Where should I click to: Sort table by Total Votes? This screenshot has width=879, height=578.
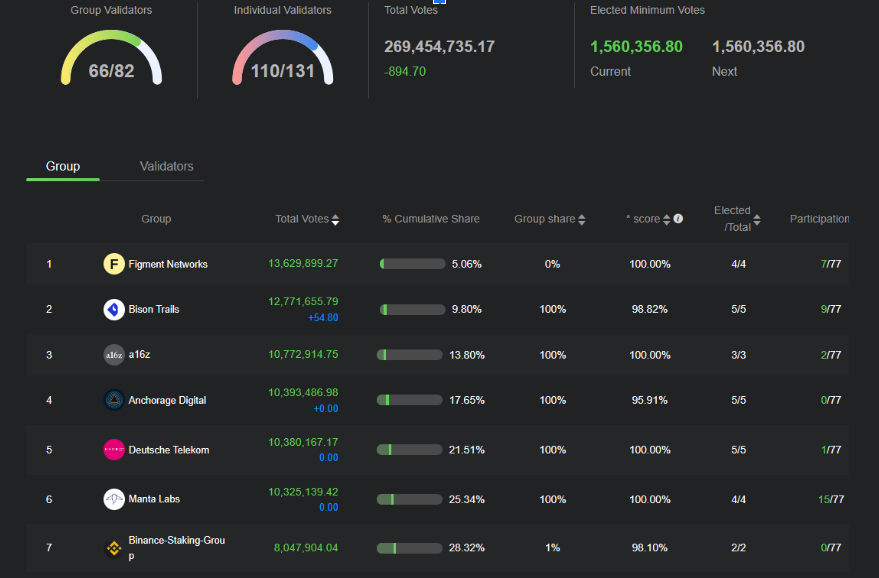pos(335,220)
